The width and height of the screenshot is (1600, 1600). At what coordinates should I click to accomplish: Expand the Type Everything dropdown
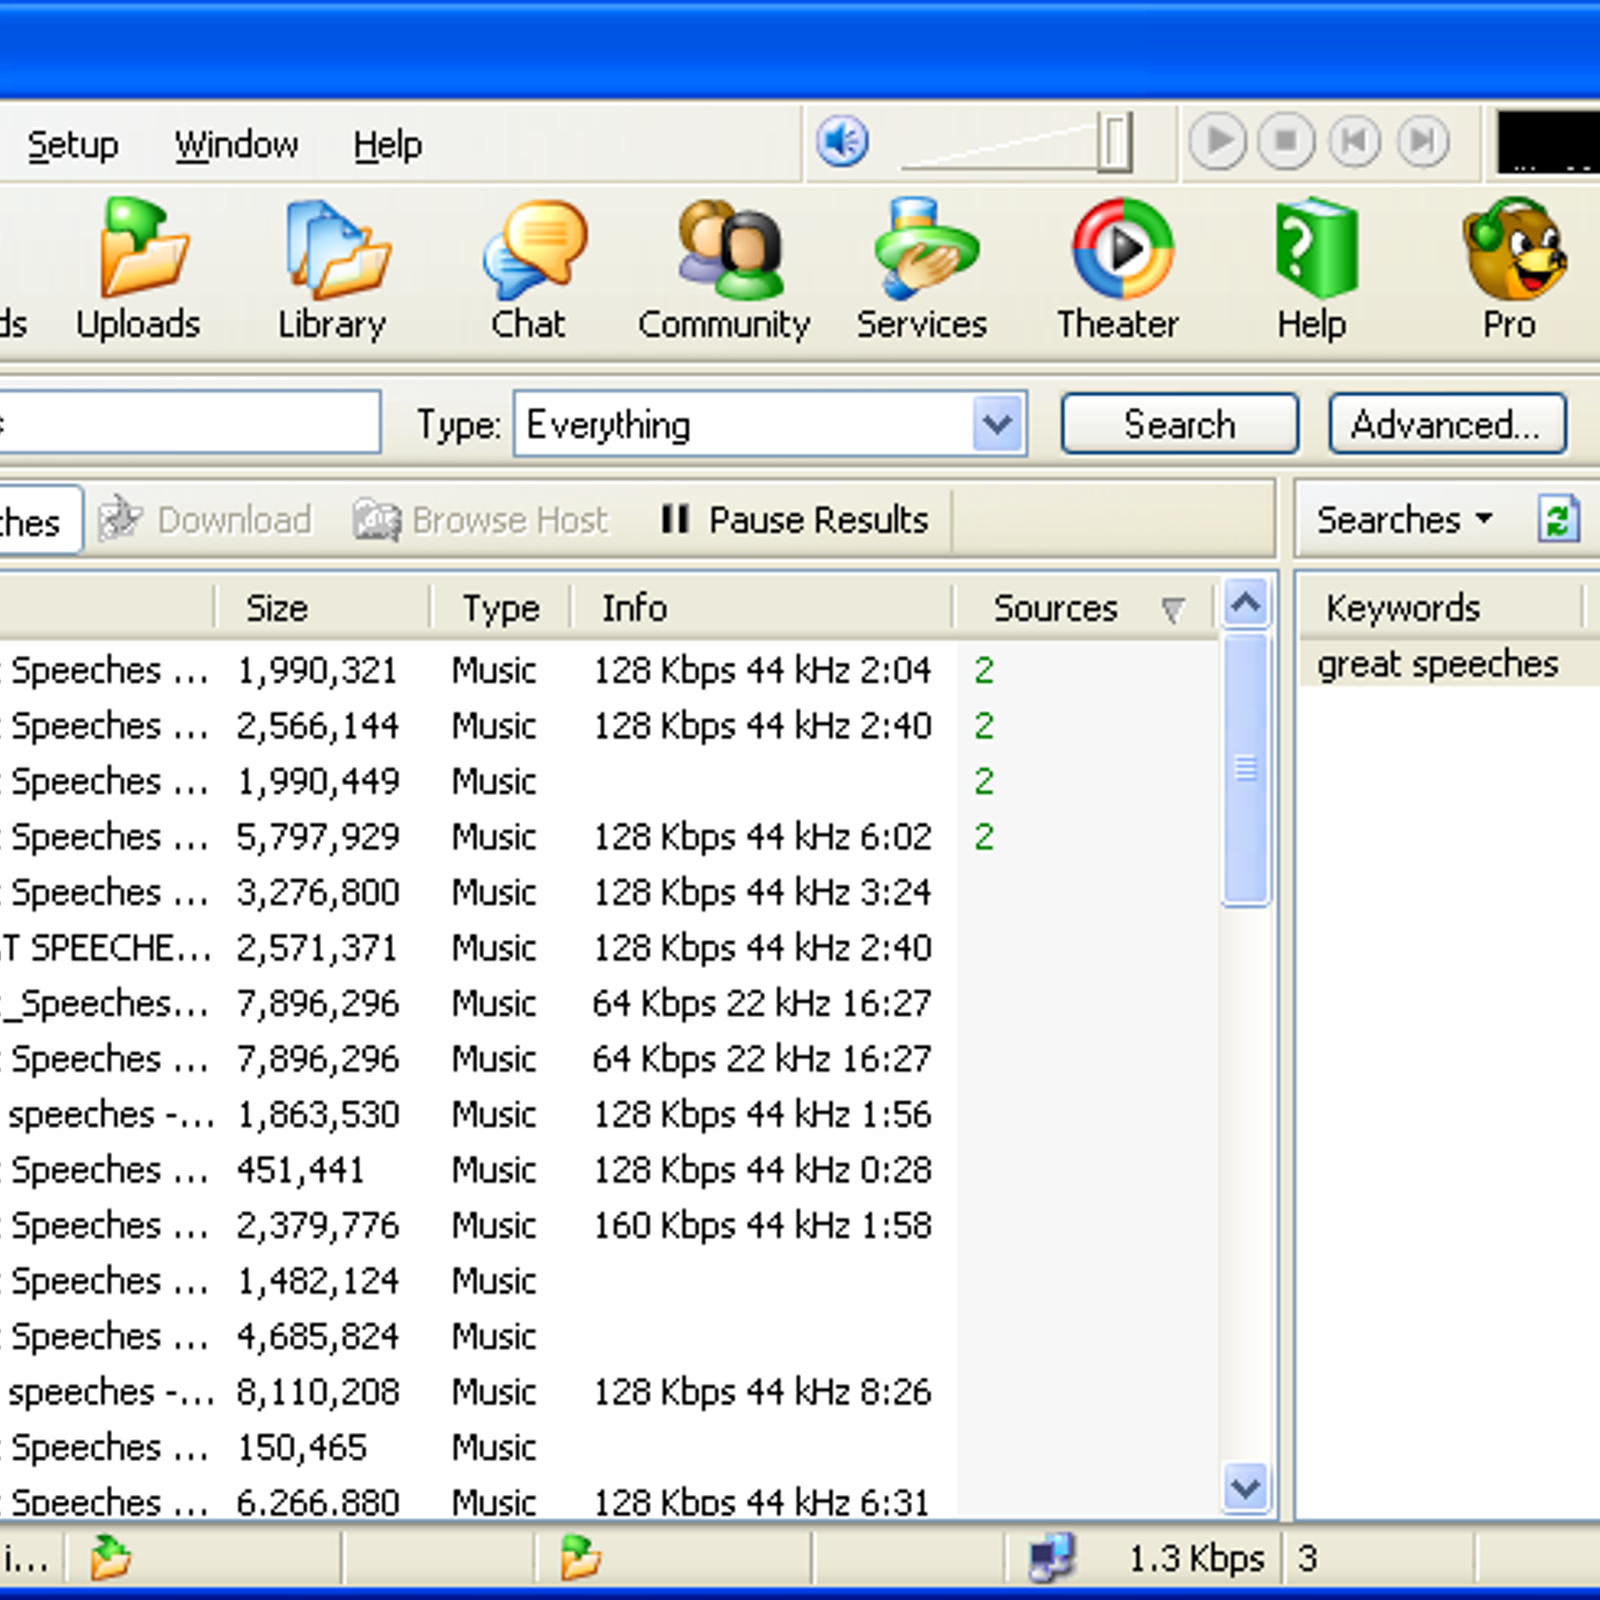[x=997, y=424]
